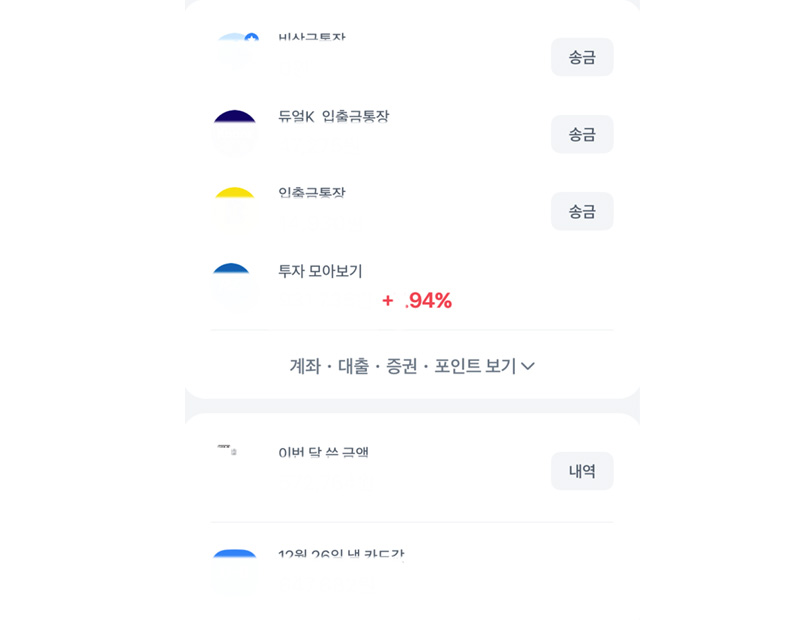Expand 계좌 · 대출 · 증권 · 포인트 보기
The width and height of the screenshot is (800, 620).
pos(403,366)
